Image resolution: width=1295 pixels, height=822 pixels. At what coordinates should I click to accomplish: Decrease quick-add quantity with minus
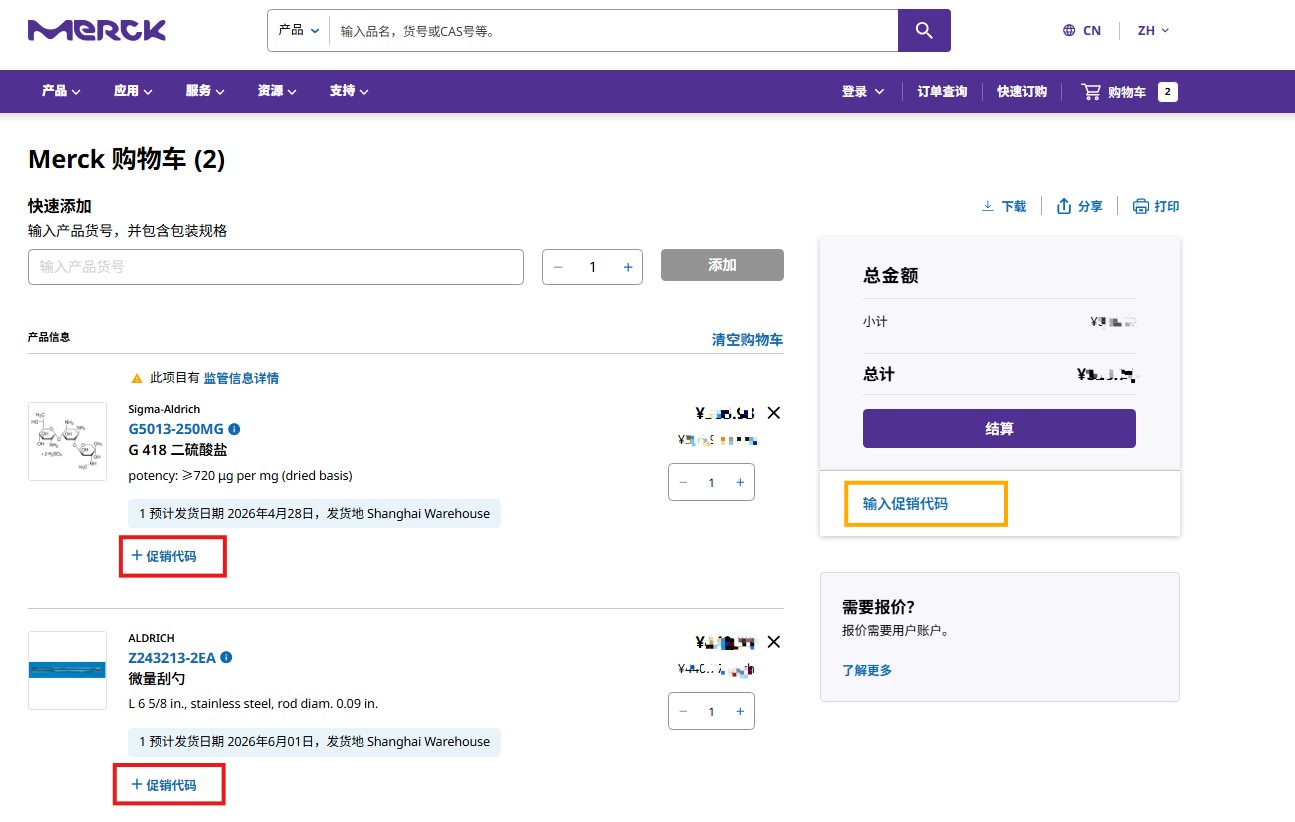(558, 267)
